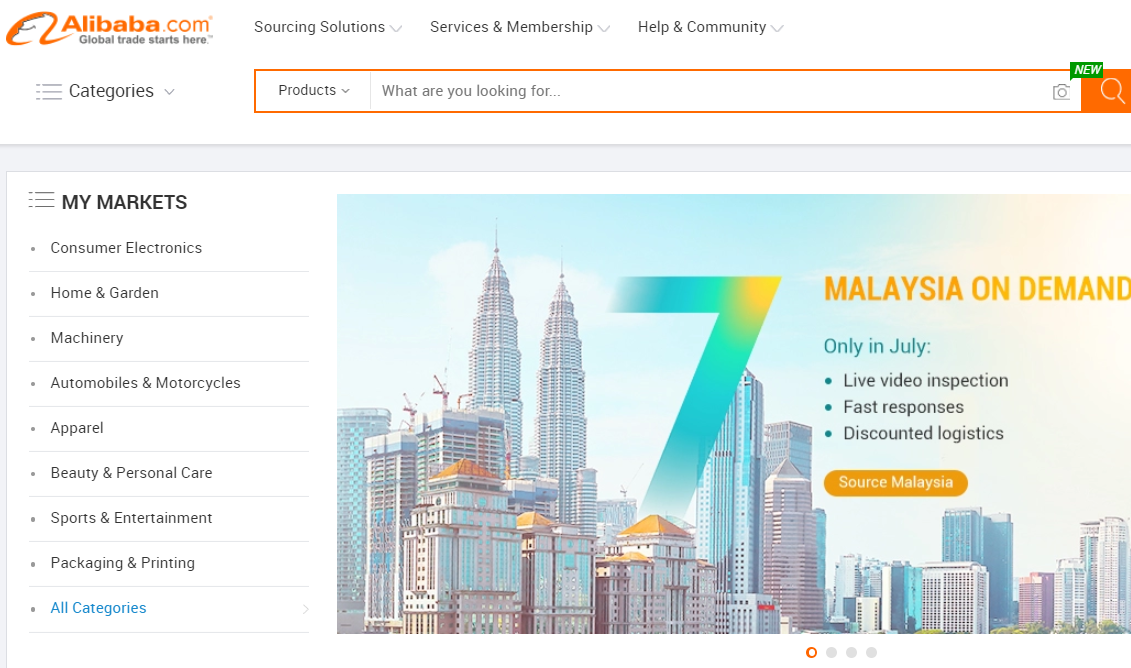Open the Products search type dropdown
Image resolution: width=1131 pixels, height=668 pixels.
point(314,90)
